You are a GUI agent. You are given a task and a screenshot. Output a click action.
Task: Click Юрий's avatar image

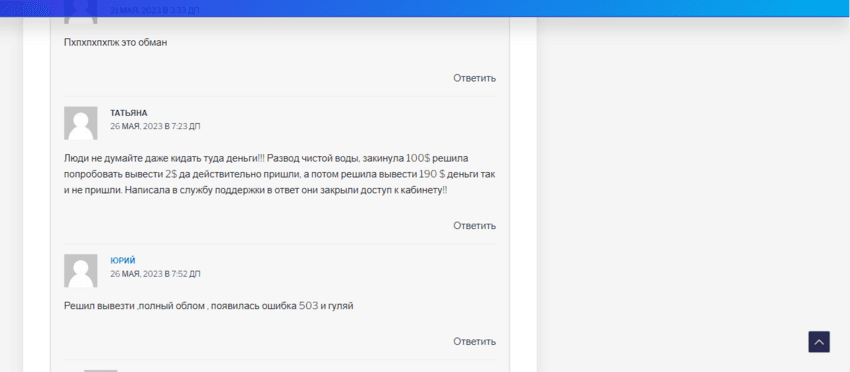point(81,271)
